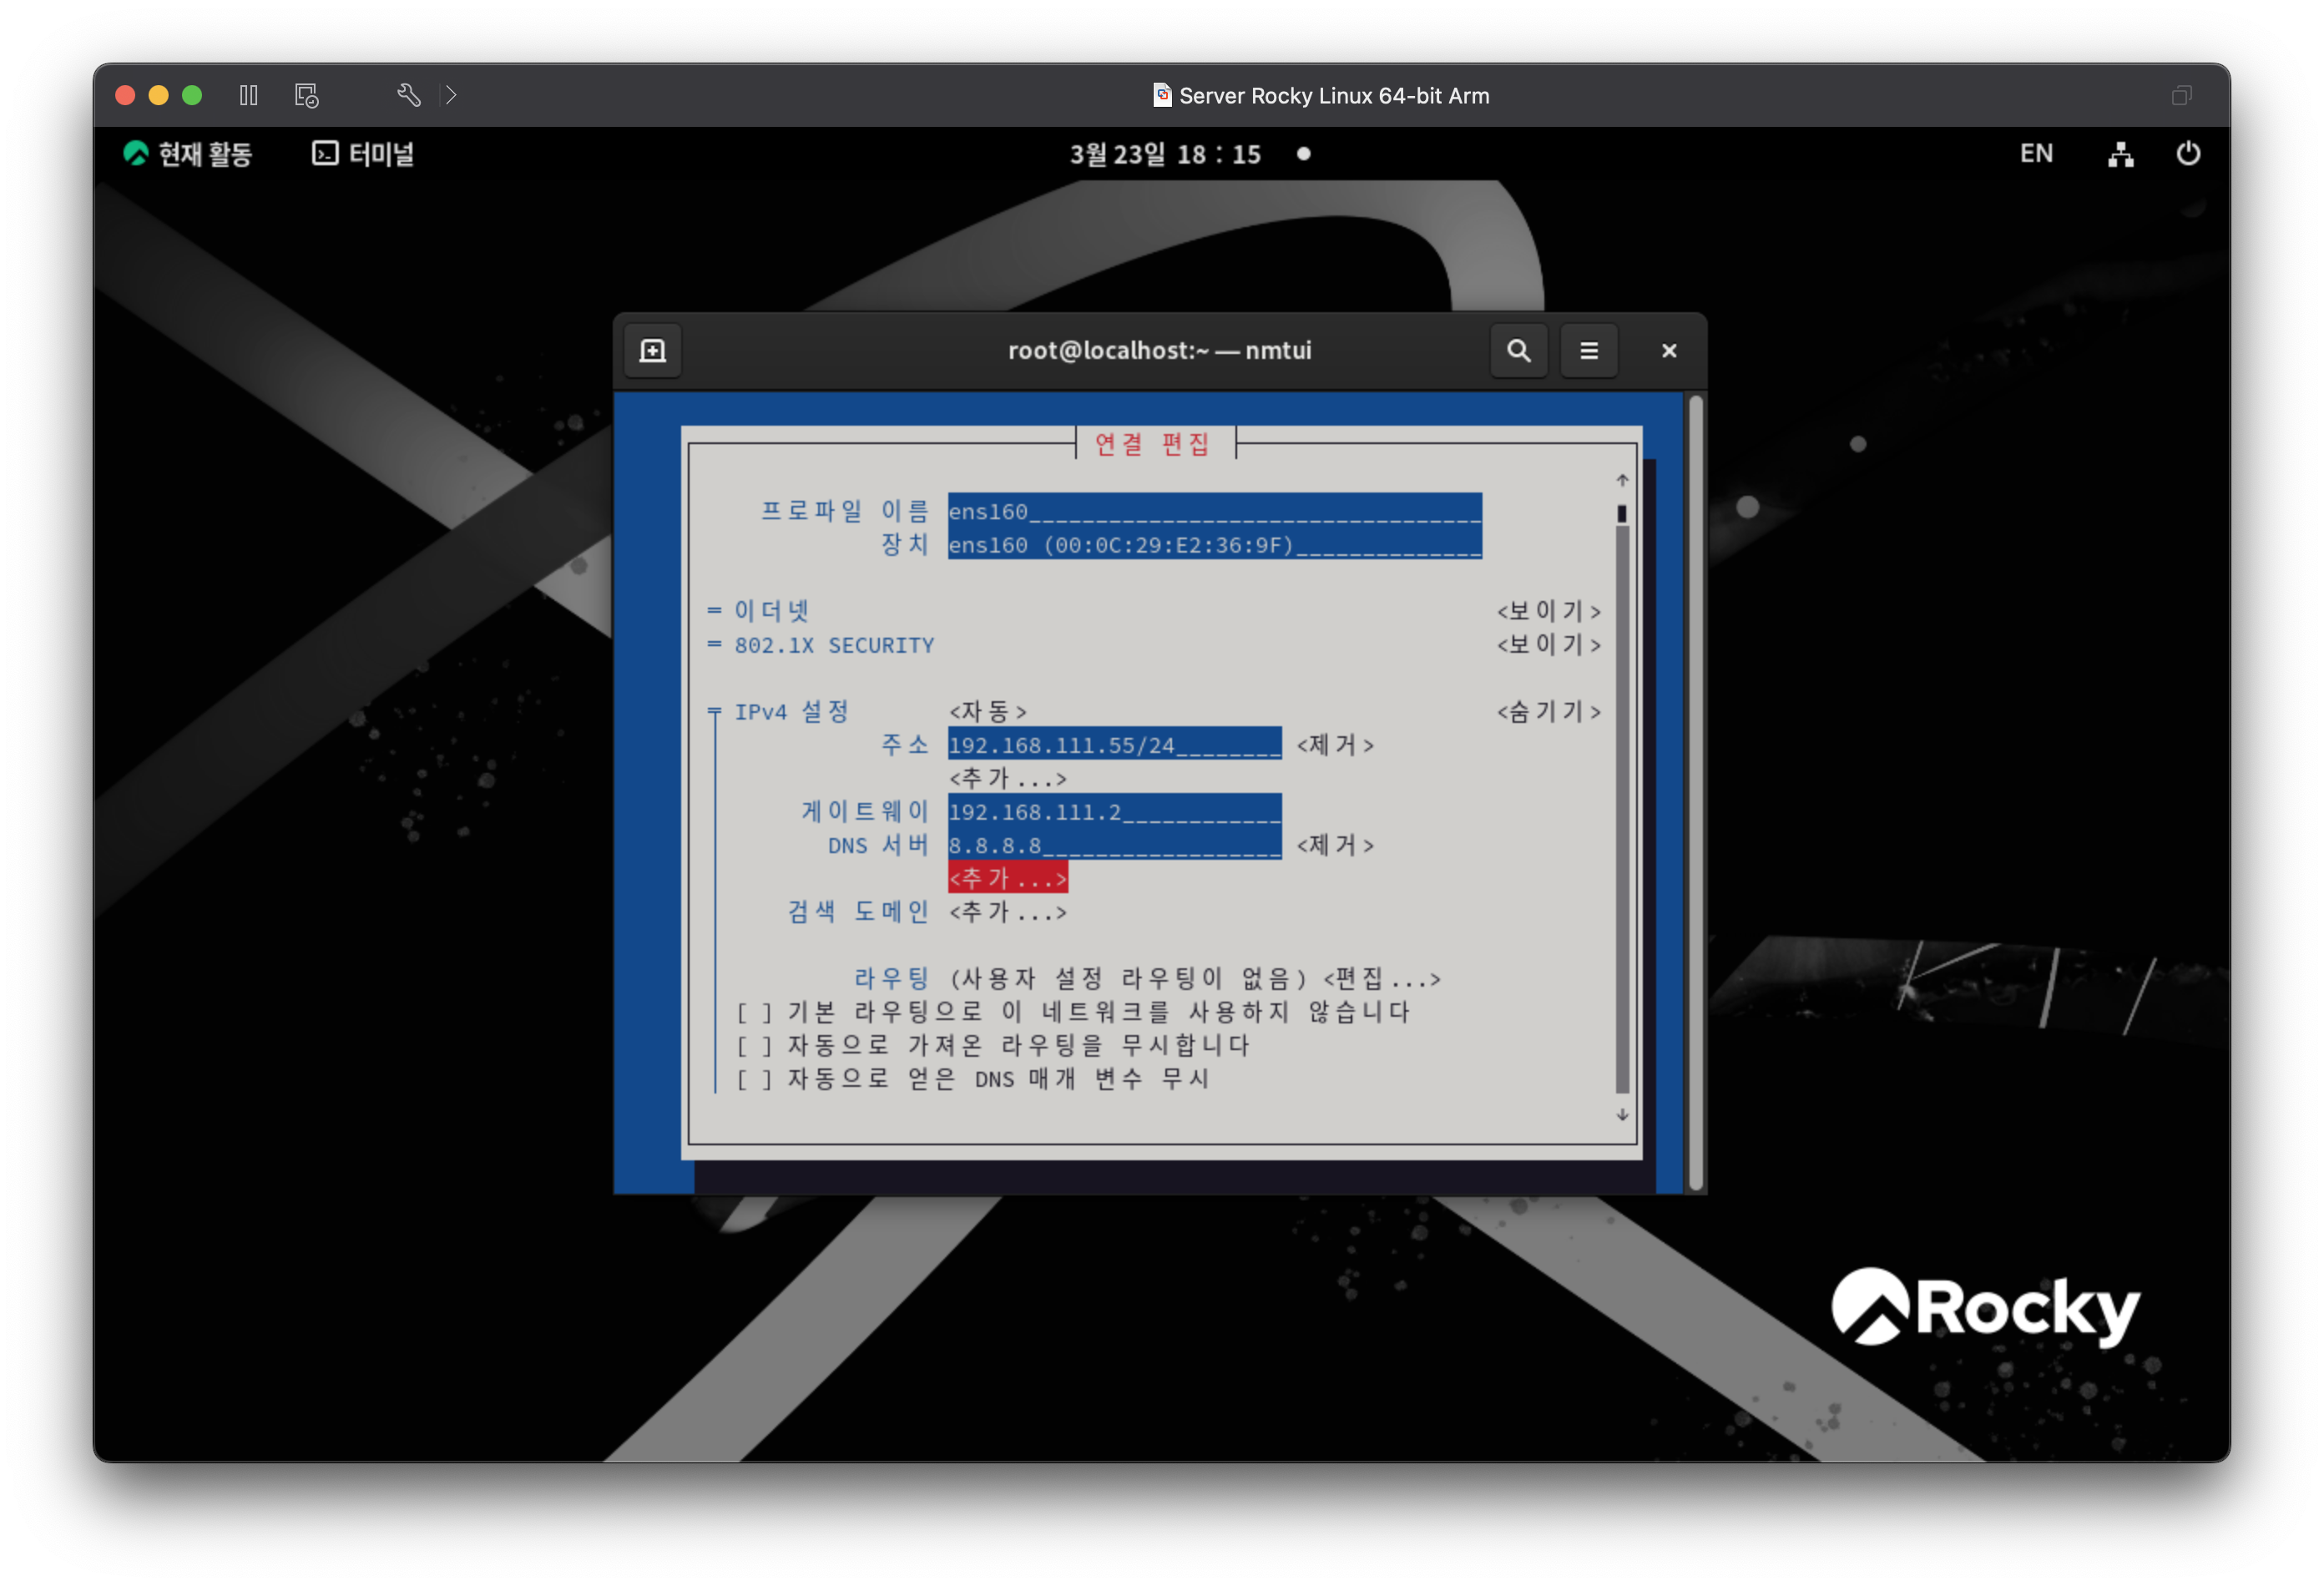This screenshot has height=1586, width=2324.
Task: Enable ignore automatically obtained DNS checkbox
Action: (754, 1080)
